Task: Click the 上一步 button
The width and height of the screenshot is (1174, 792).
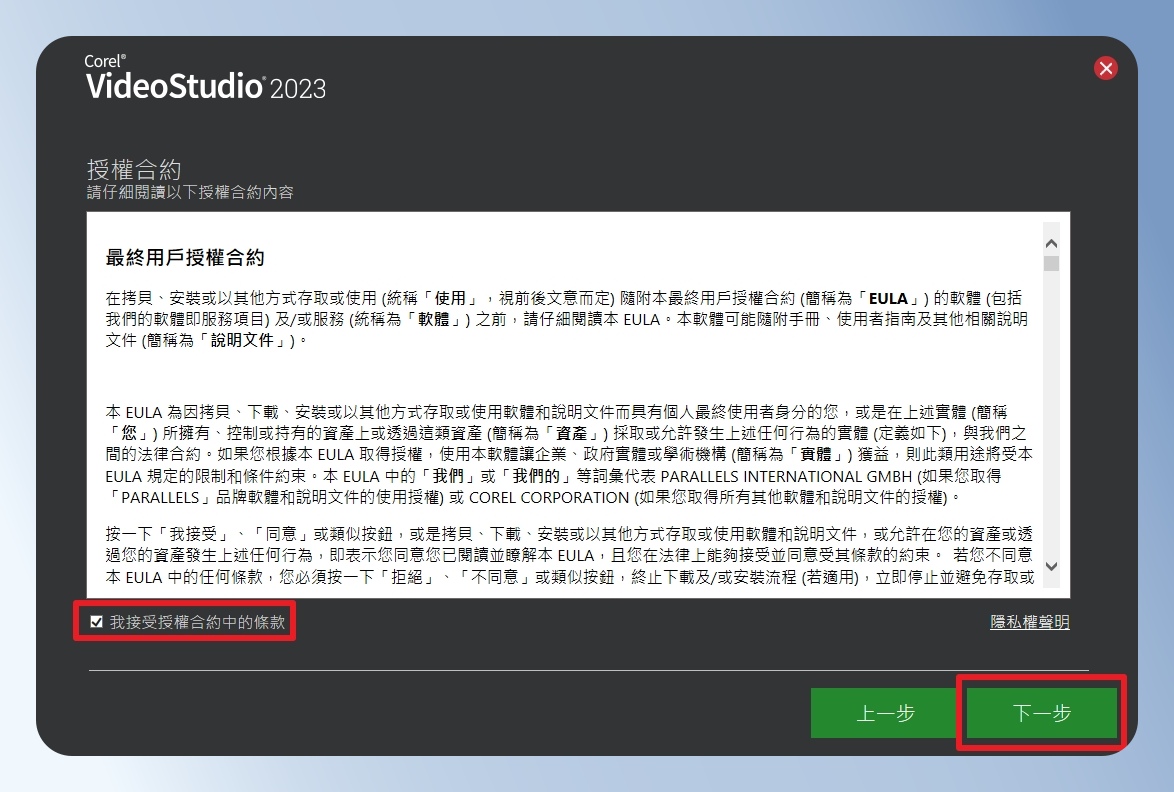Action: [885, 713]
